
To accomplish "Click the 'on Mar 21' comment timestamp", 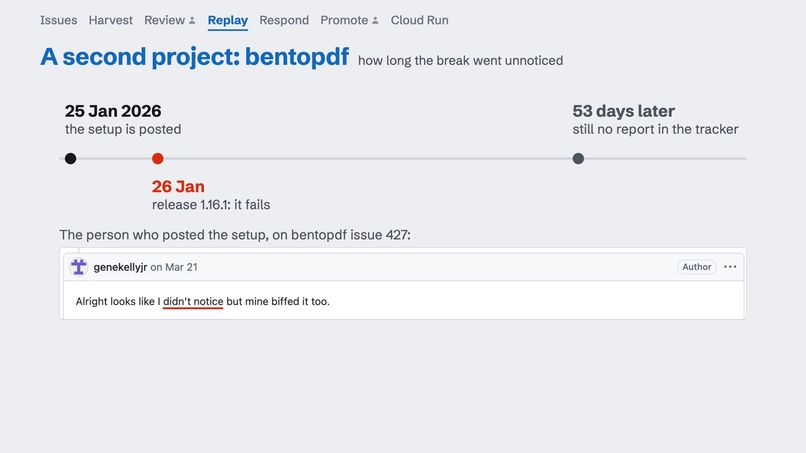I will tap(174, 267).
